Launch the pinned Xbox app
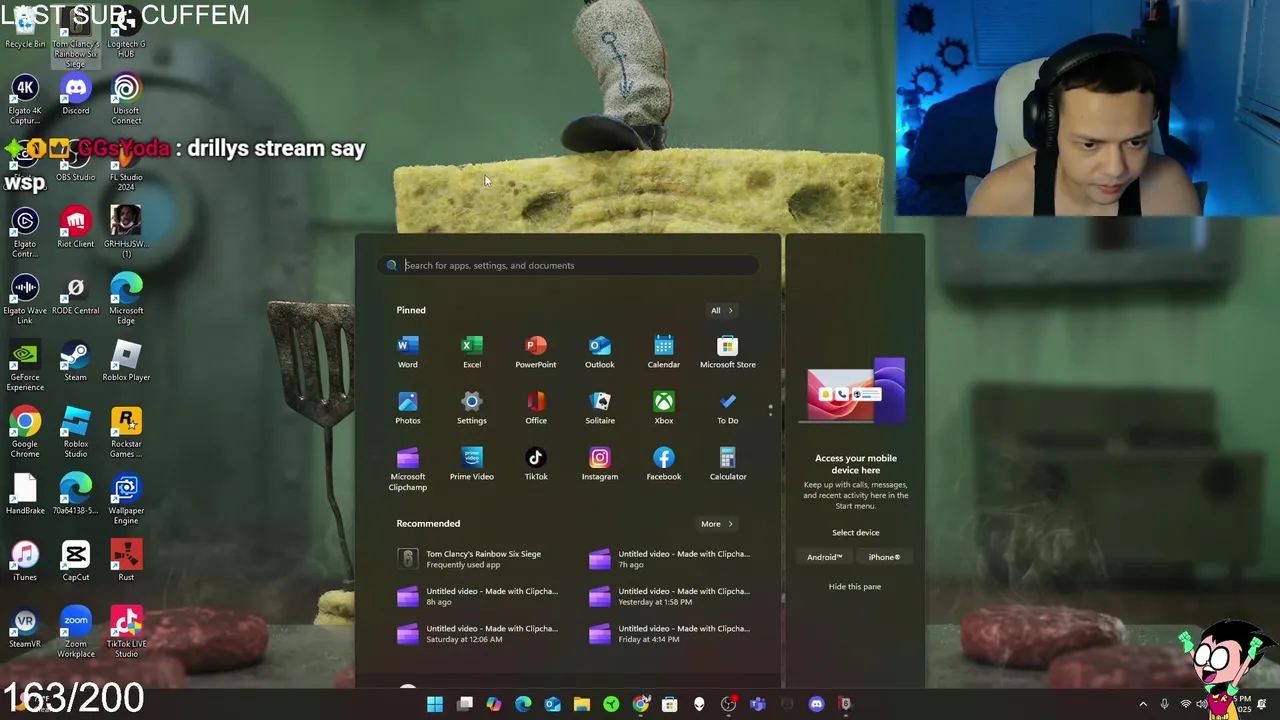 (664, 408)
